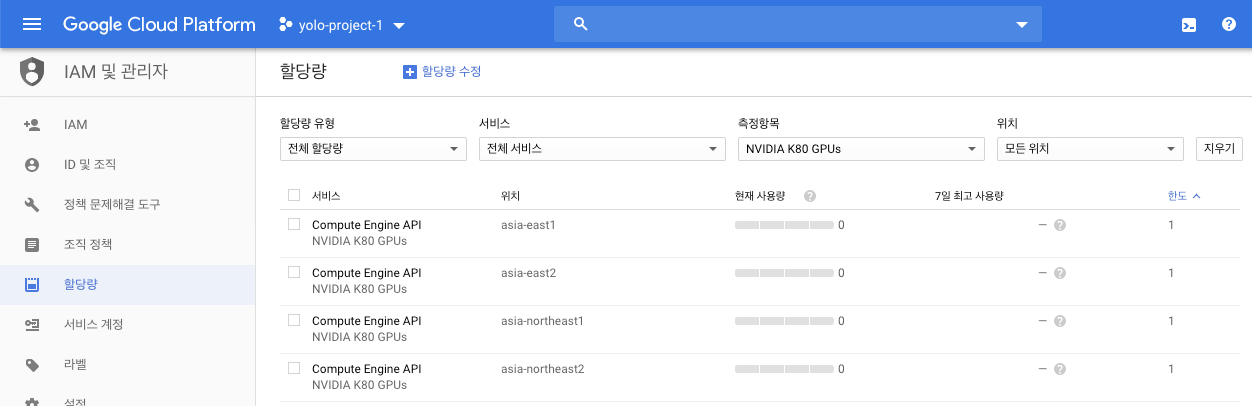This screenshot has height=406, width=1252.
Task: Check the asia-northeast2 row checkbox
Action: point(294,368)
